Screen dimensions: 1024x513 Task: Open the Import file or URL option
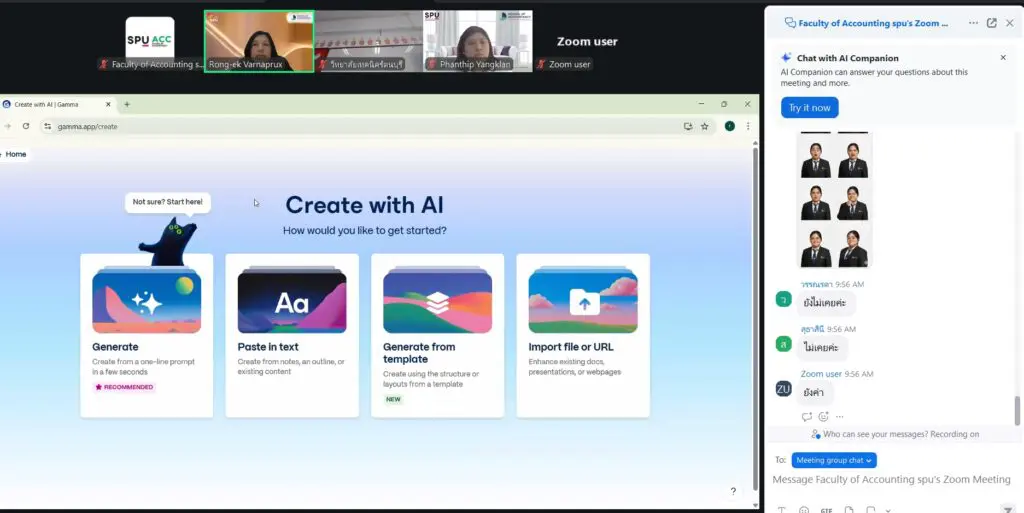(x=582, y=335)
